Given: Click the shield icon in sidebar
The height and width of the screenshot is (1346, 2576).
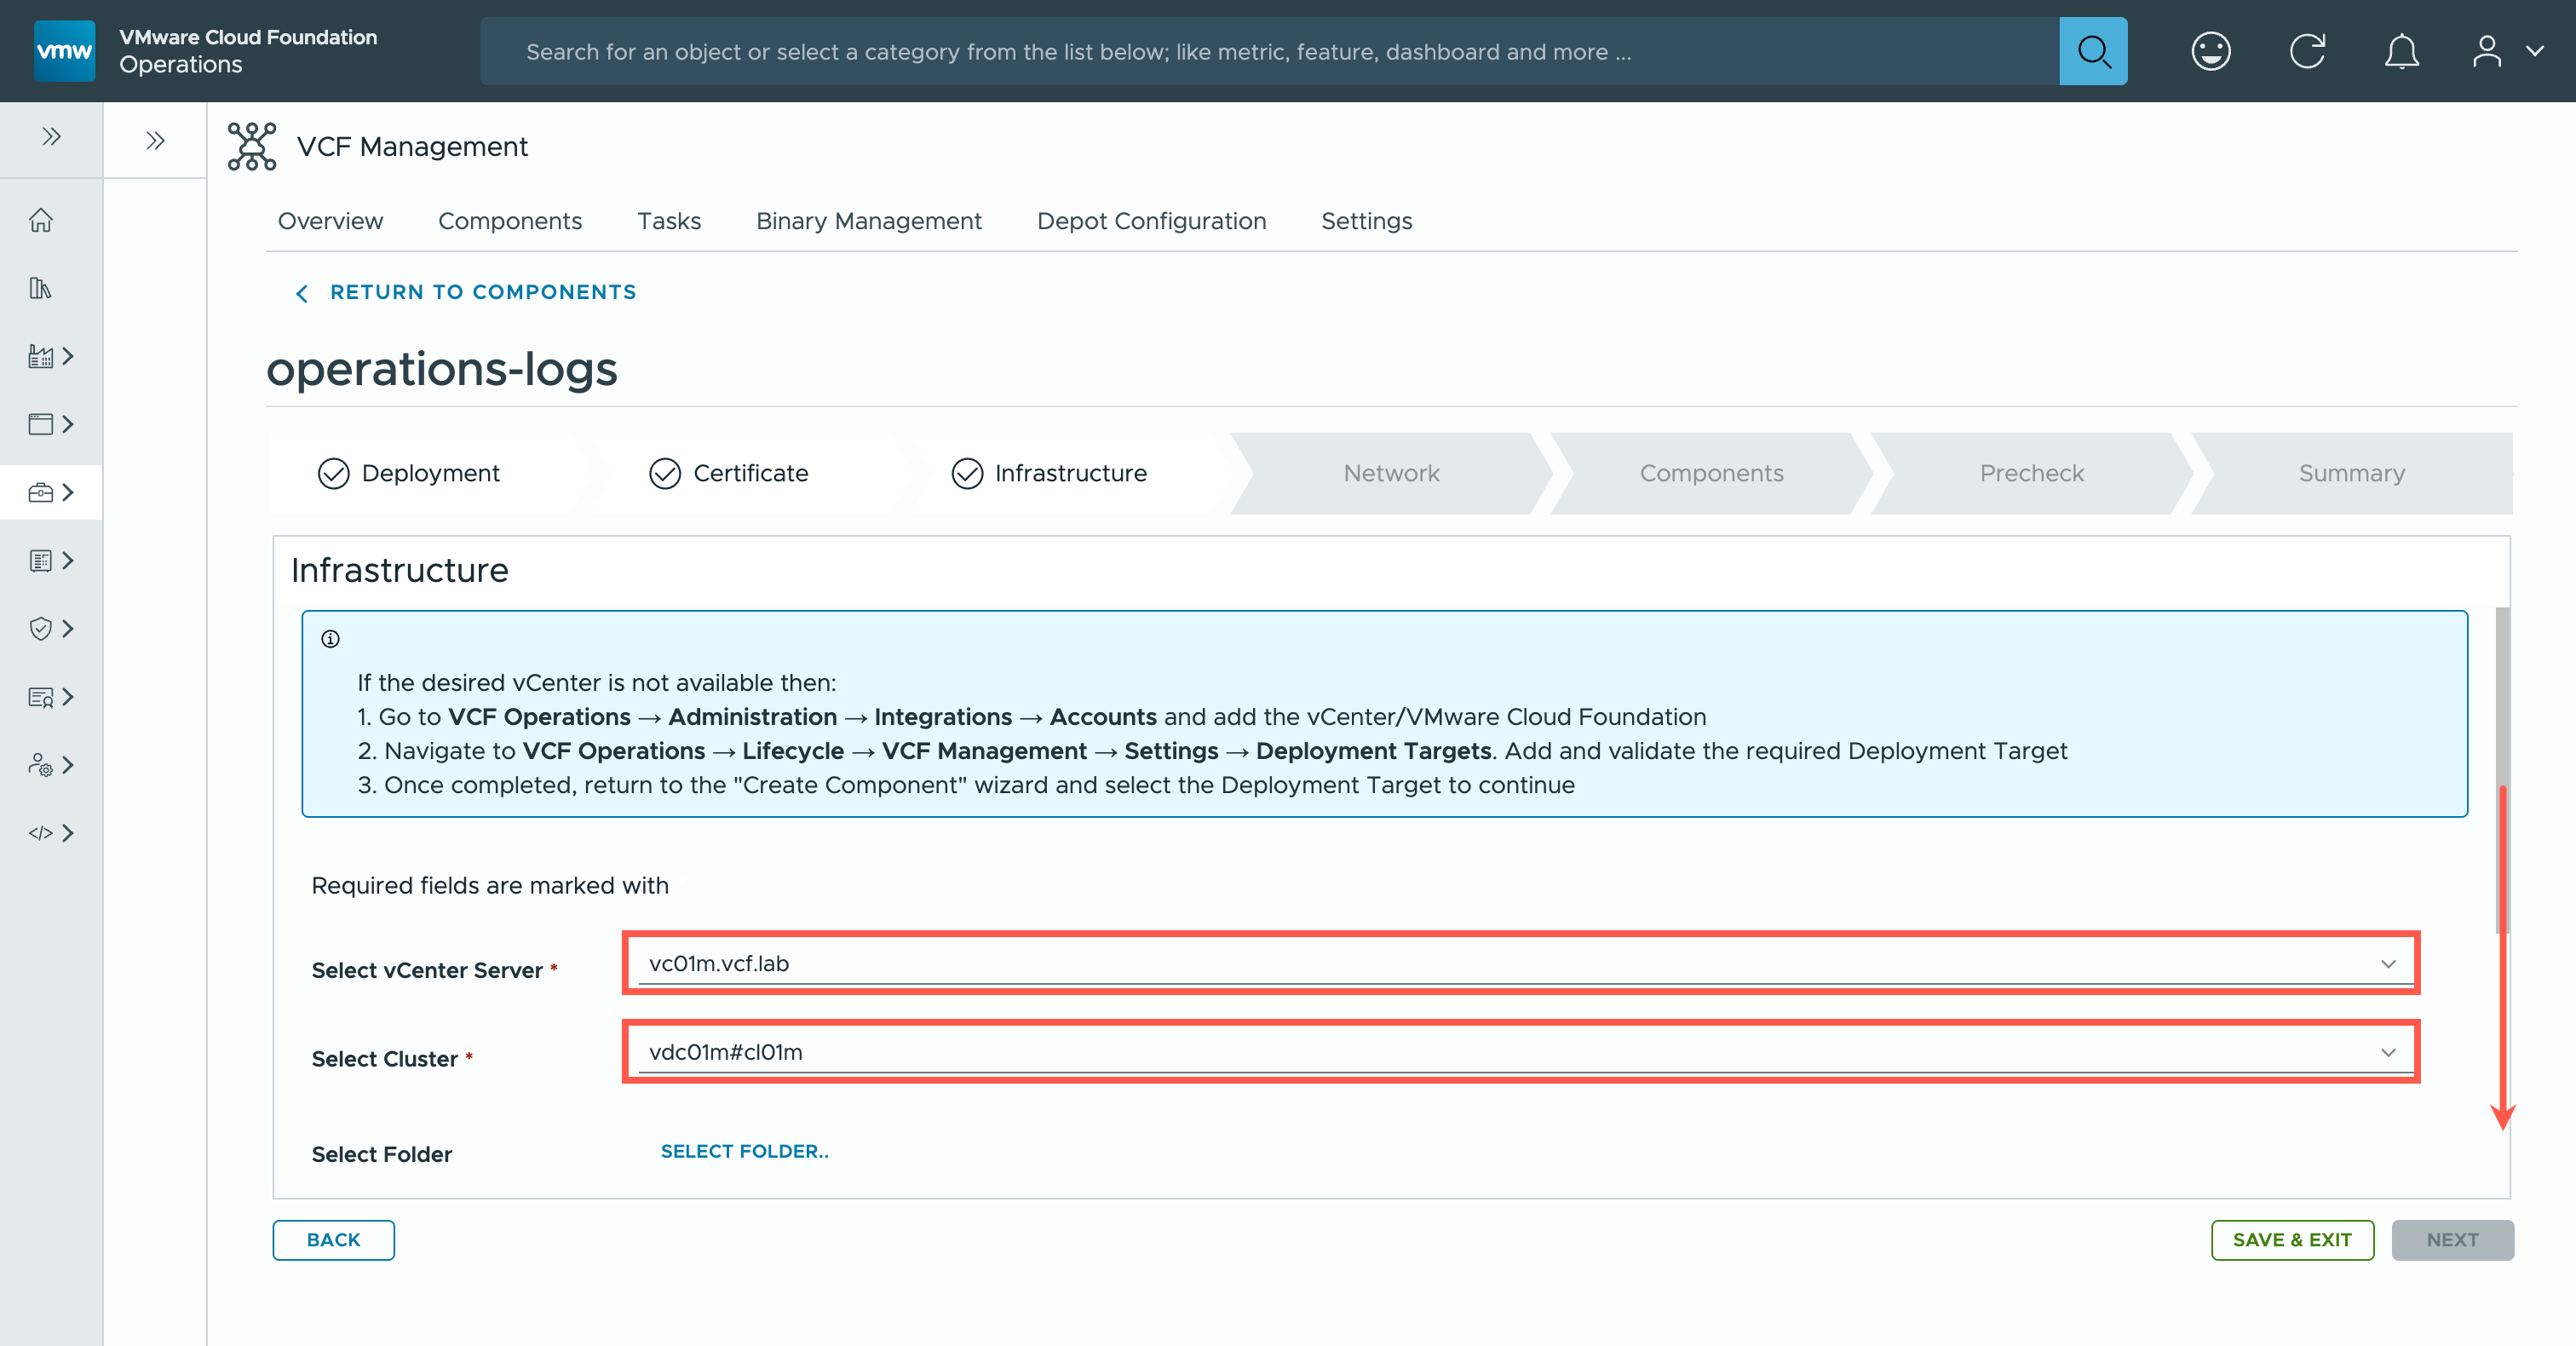Looking at the screenshot, I should pyautogui.click(x=41, y=628).
